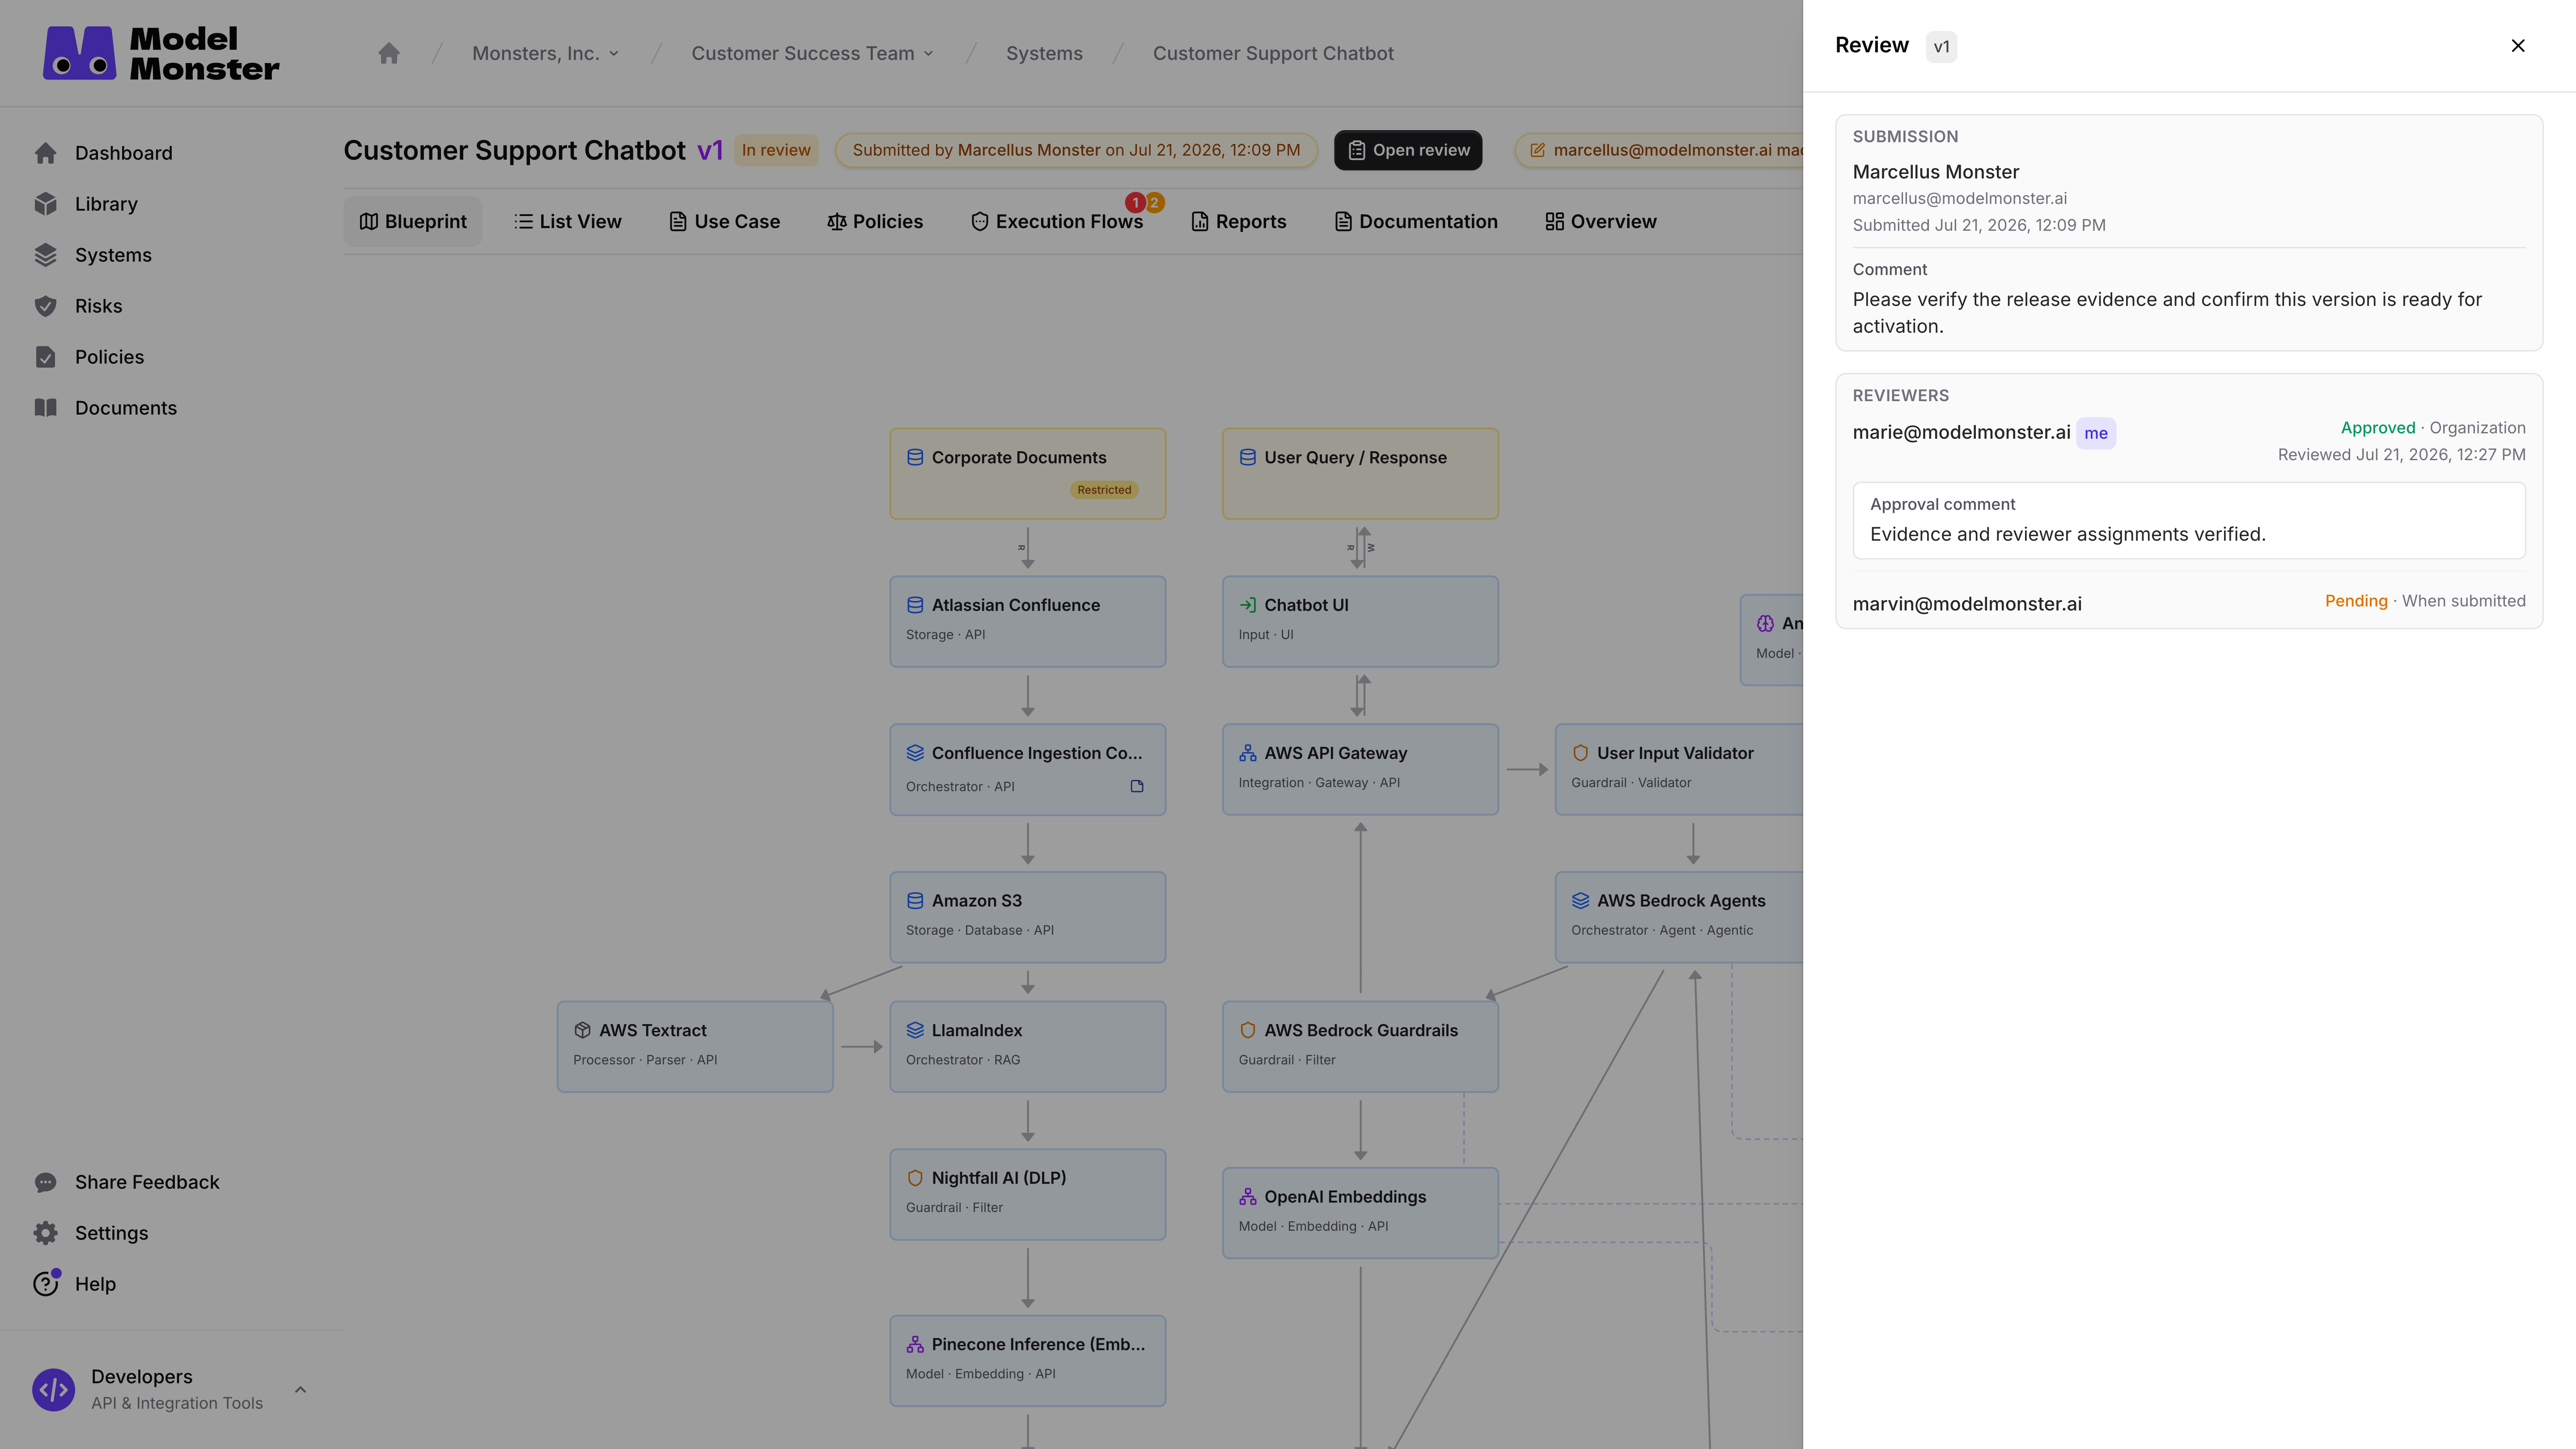Click the Customer Support Chatbot breadcrumb
Viewport: 2576px width, 1449px height.
click(x=1273, y=53)
